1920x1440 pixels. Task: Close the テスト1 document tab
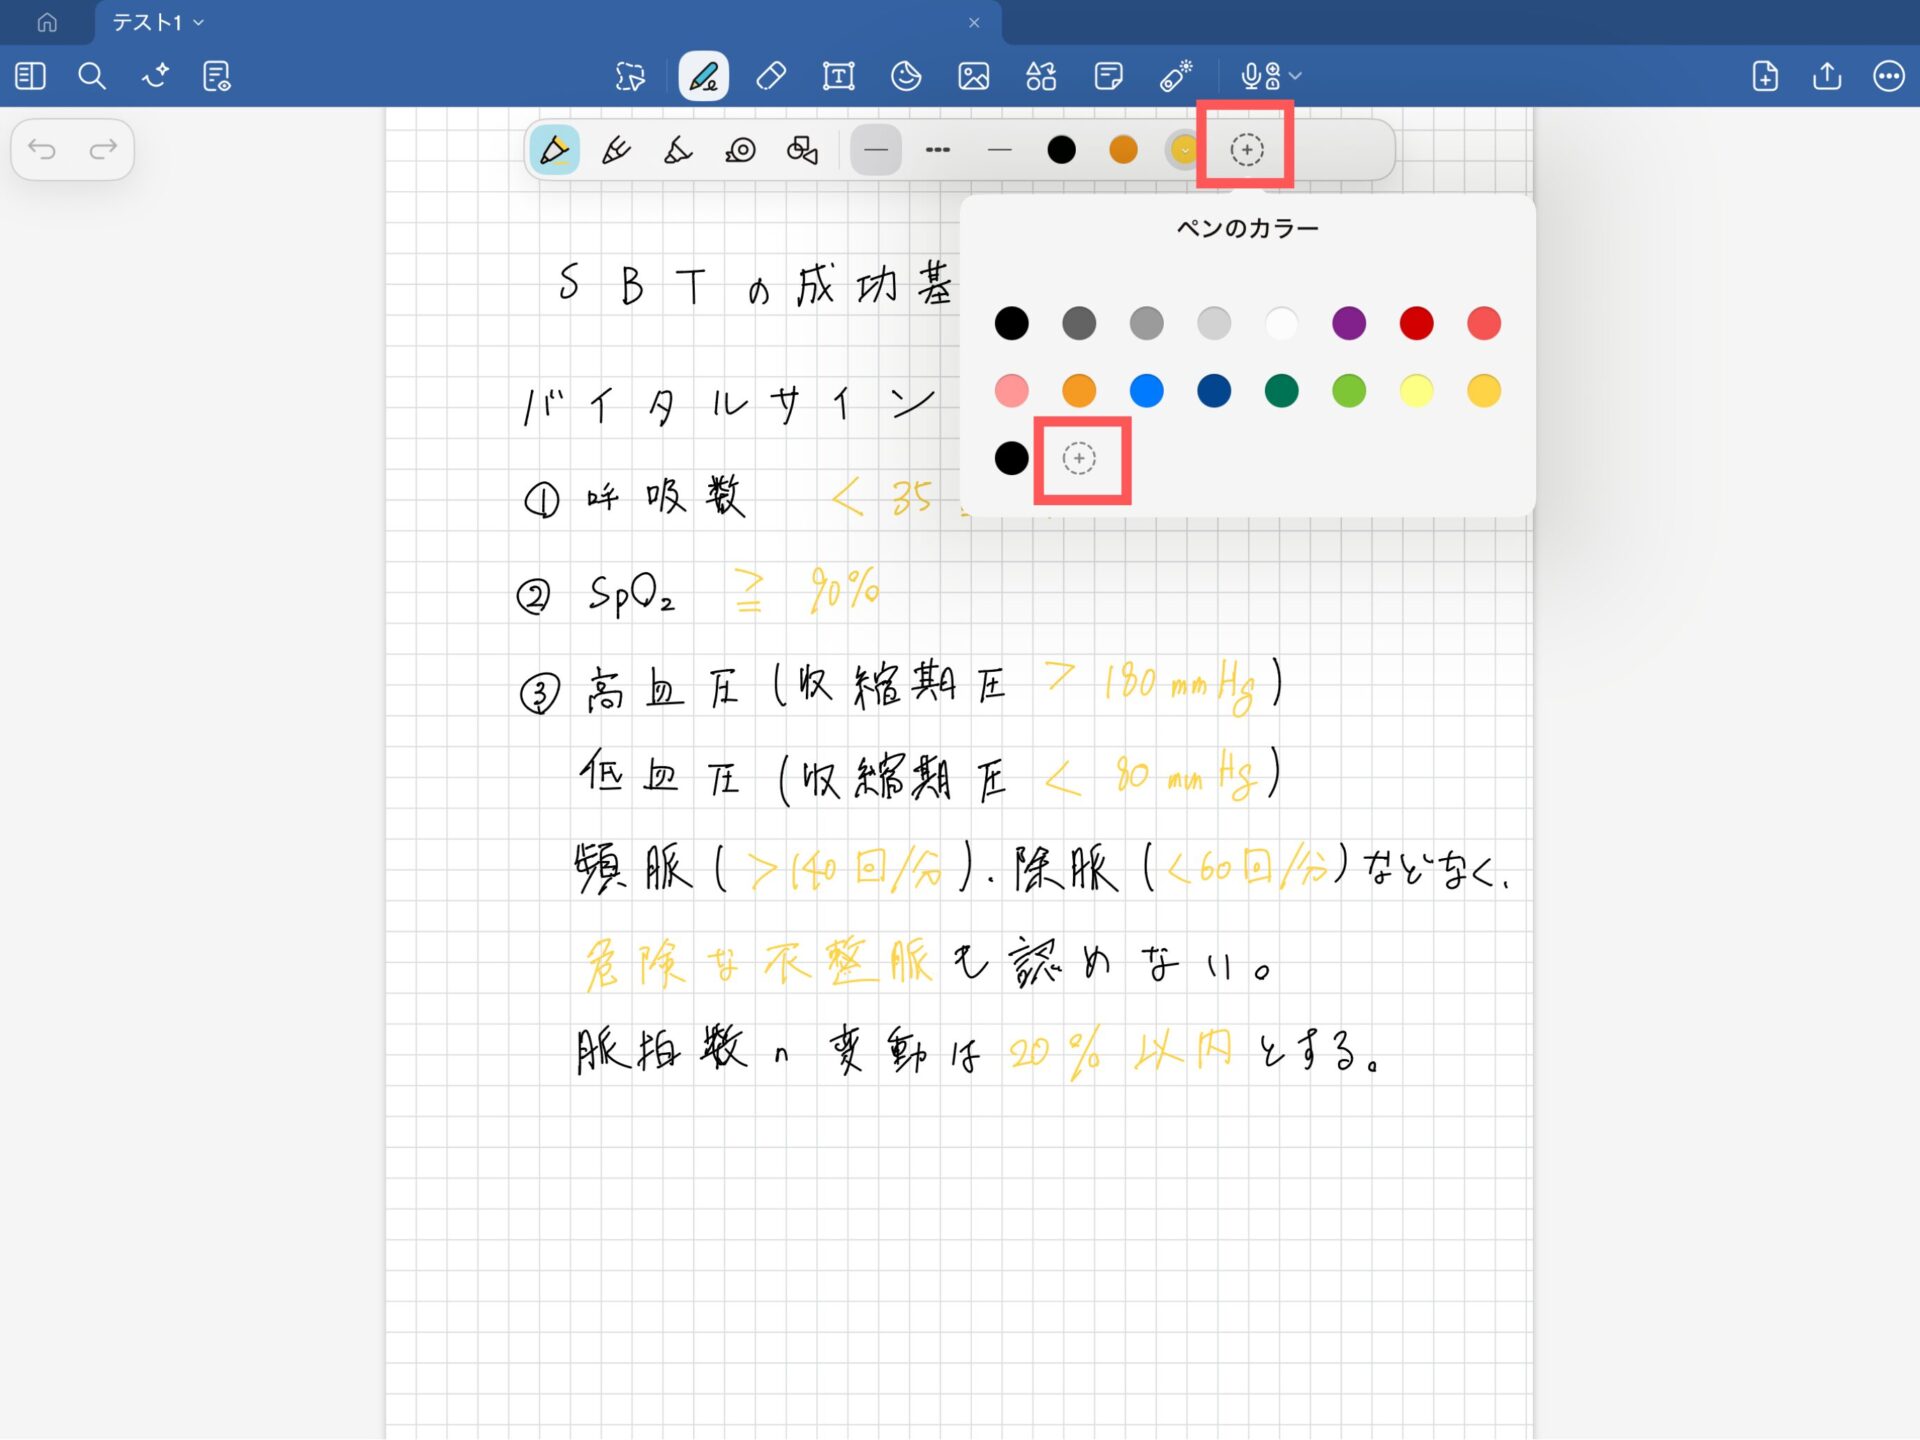pos(974,22)
